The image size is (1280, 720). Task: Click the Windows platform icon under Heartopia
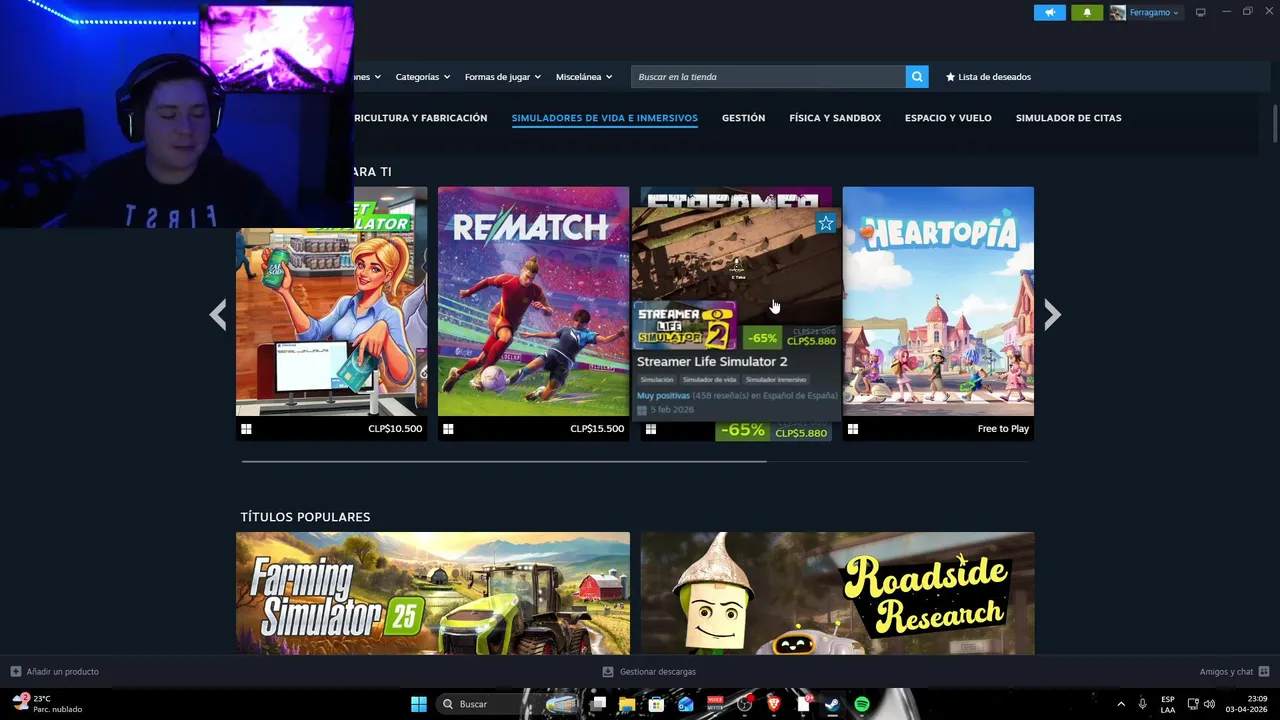pyautogui.click(x=853, y=429)
